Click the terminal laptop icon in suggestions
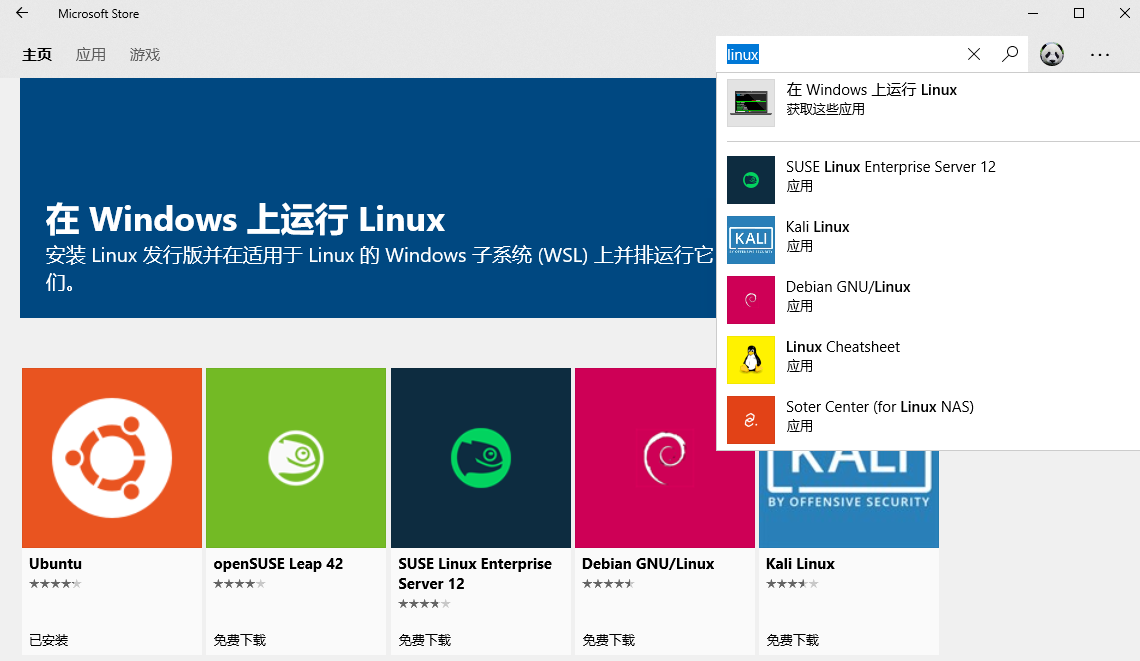 [x=751, y=103]
